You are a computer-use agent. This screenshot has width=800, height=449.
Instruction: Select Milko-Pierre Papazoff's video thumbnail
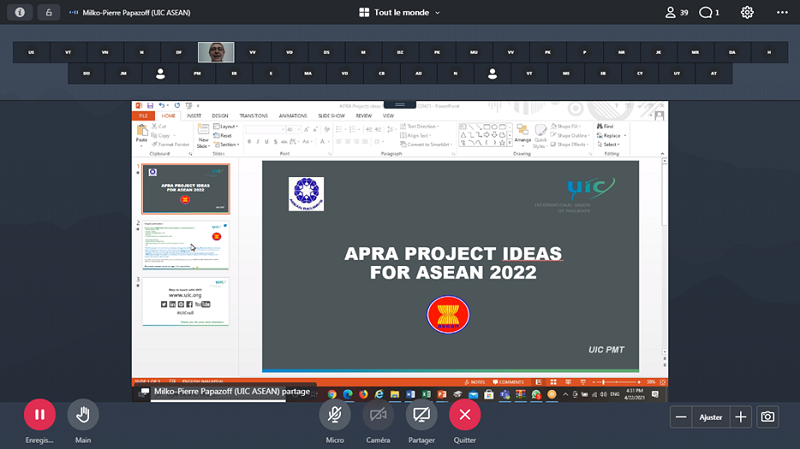coord(216,51)
